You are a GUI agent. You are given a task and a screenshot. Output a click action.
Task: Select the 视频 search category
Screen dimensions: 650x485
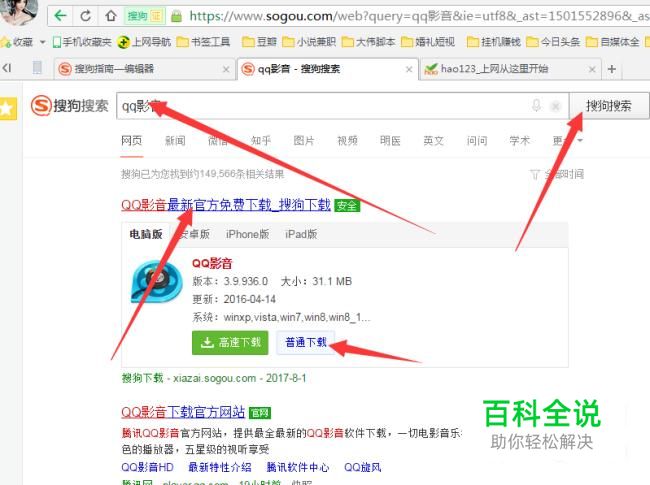(x=347, y=141)
